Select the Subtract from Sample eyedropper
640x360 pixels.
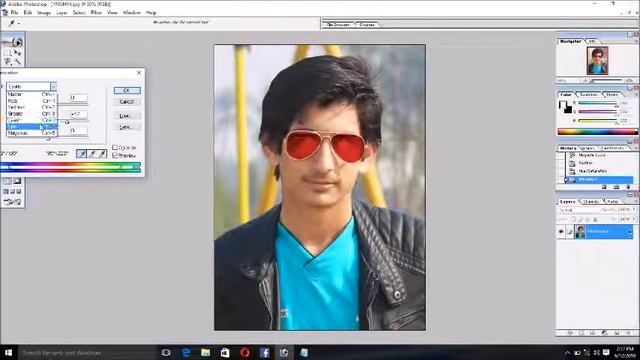pyautogui.click(x=102, y=153)
